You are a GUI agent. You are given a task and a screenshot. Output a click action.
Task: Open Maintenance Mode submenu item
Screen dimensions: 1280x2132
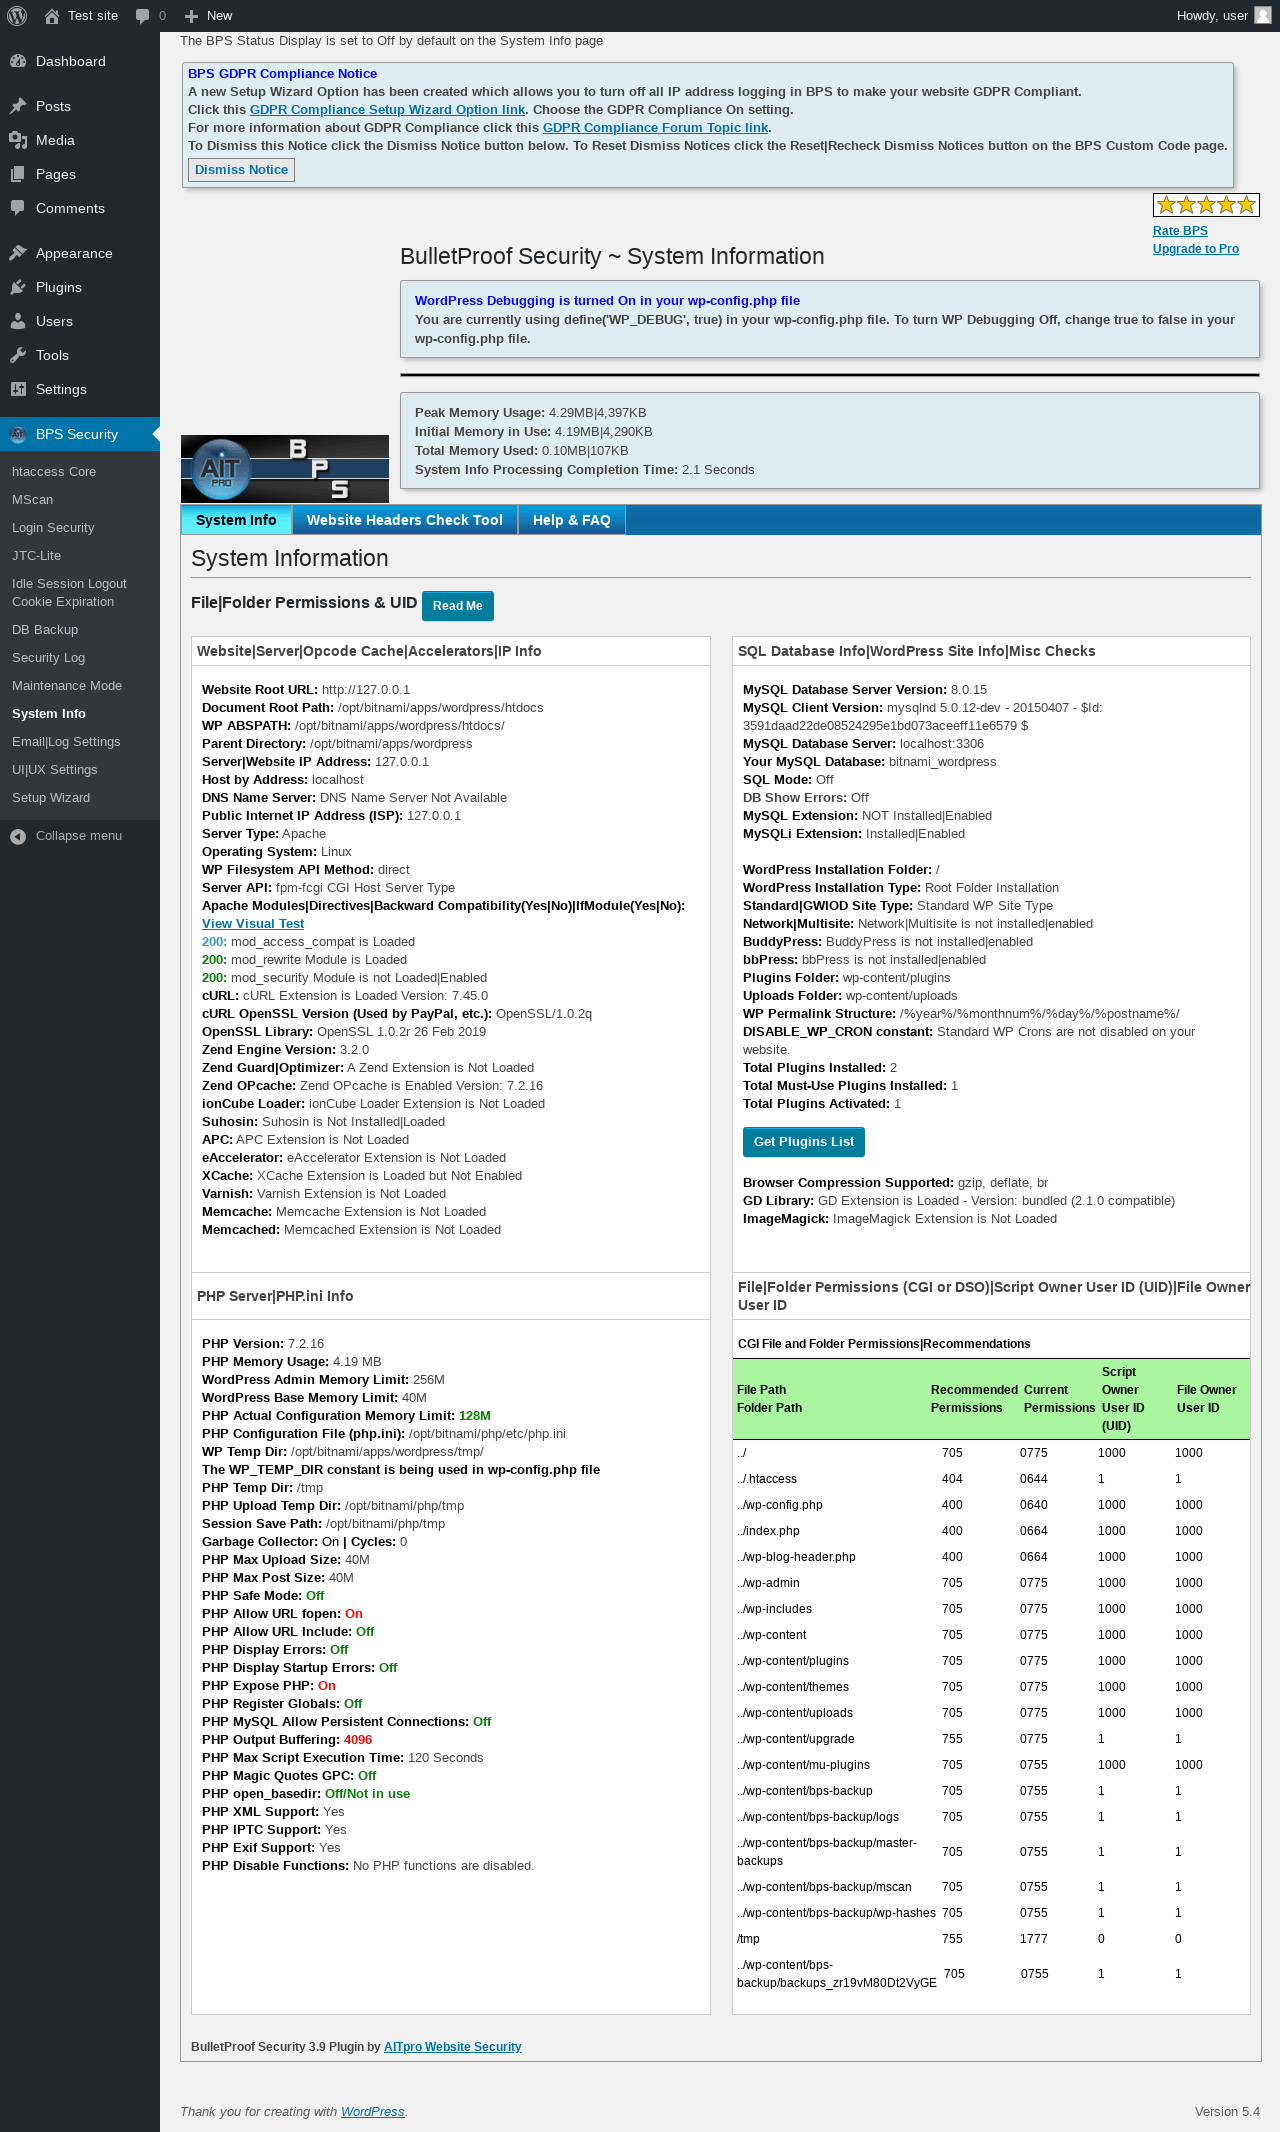pos(67,686)
